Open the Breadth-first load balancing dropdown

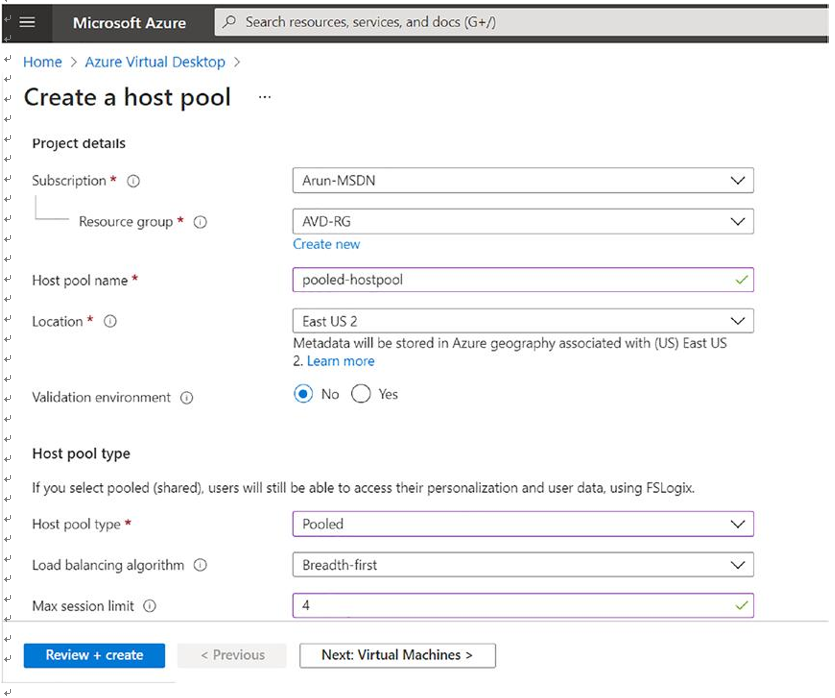[523, 565]
